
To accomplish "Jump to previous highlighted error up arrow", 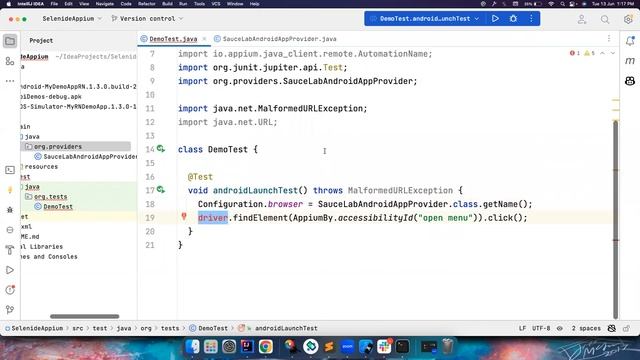I will pos(602,53).
